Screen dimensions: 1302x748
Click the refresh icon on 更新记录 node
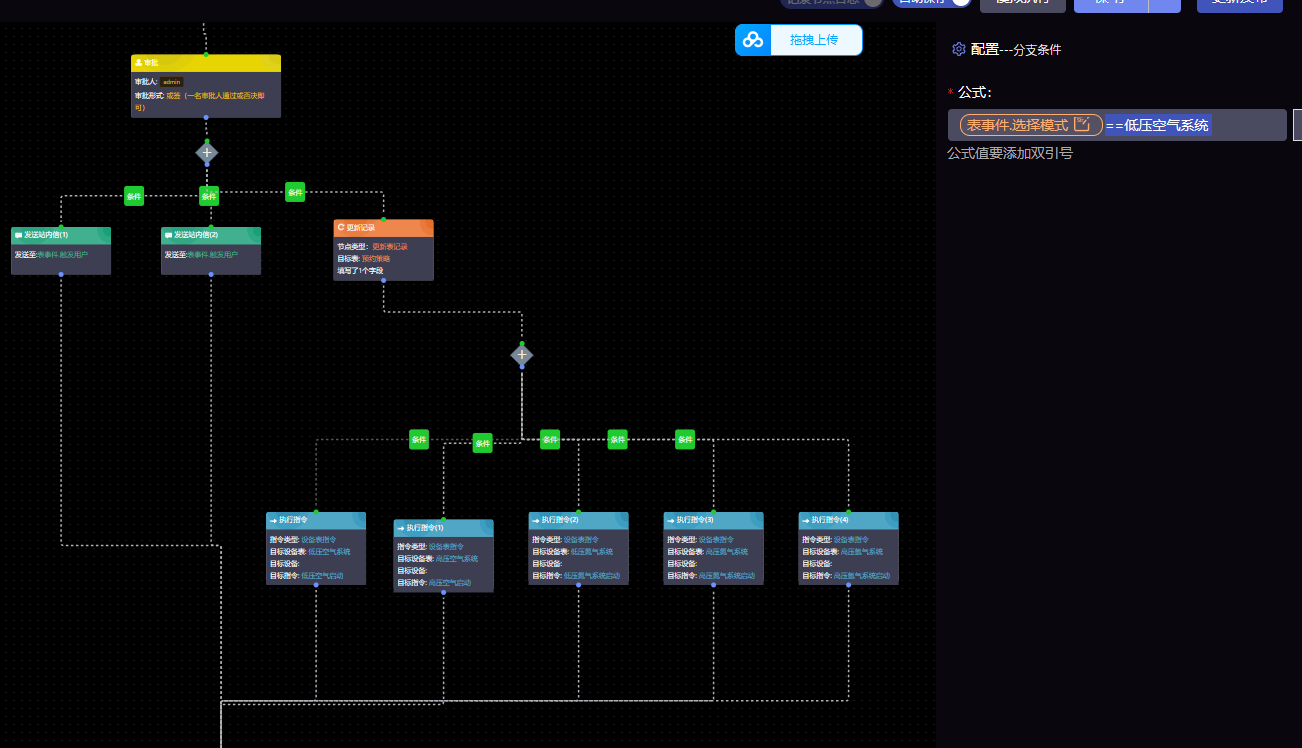(x=341, y=228)
